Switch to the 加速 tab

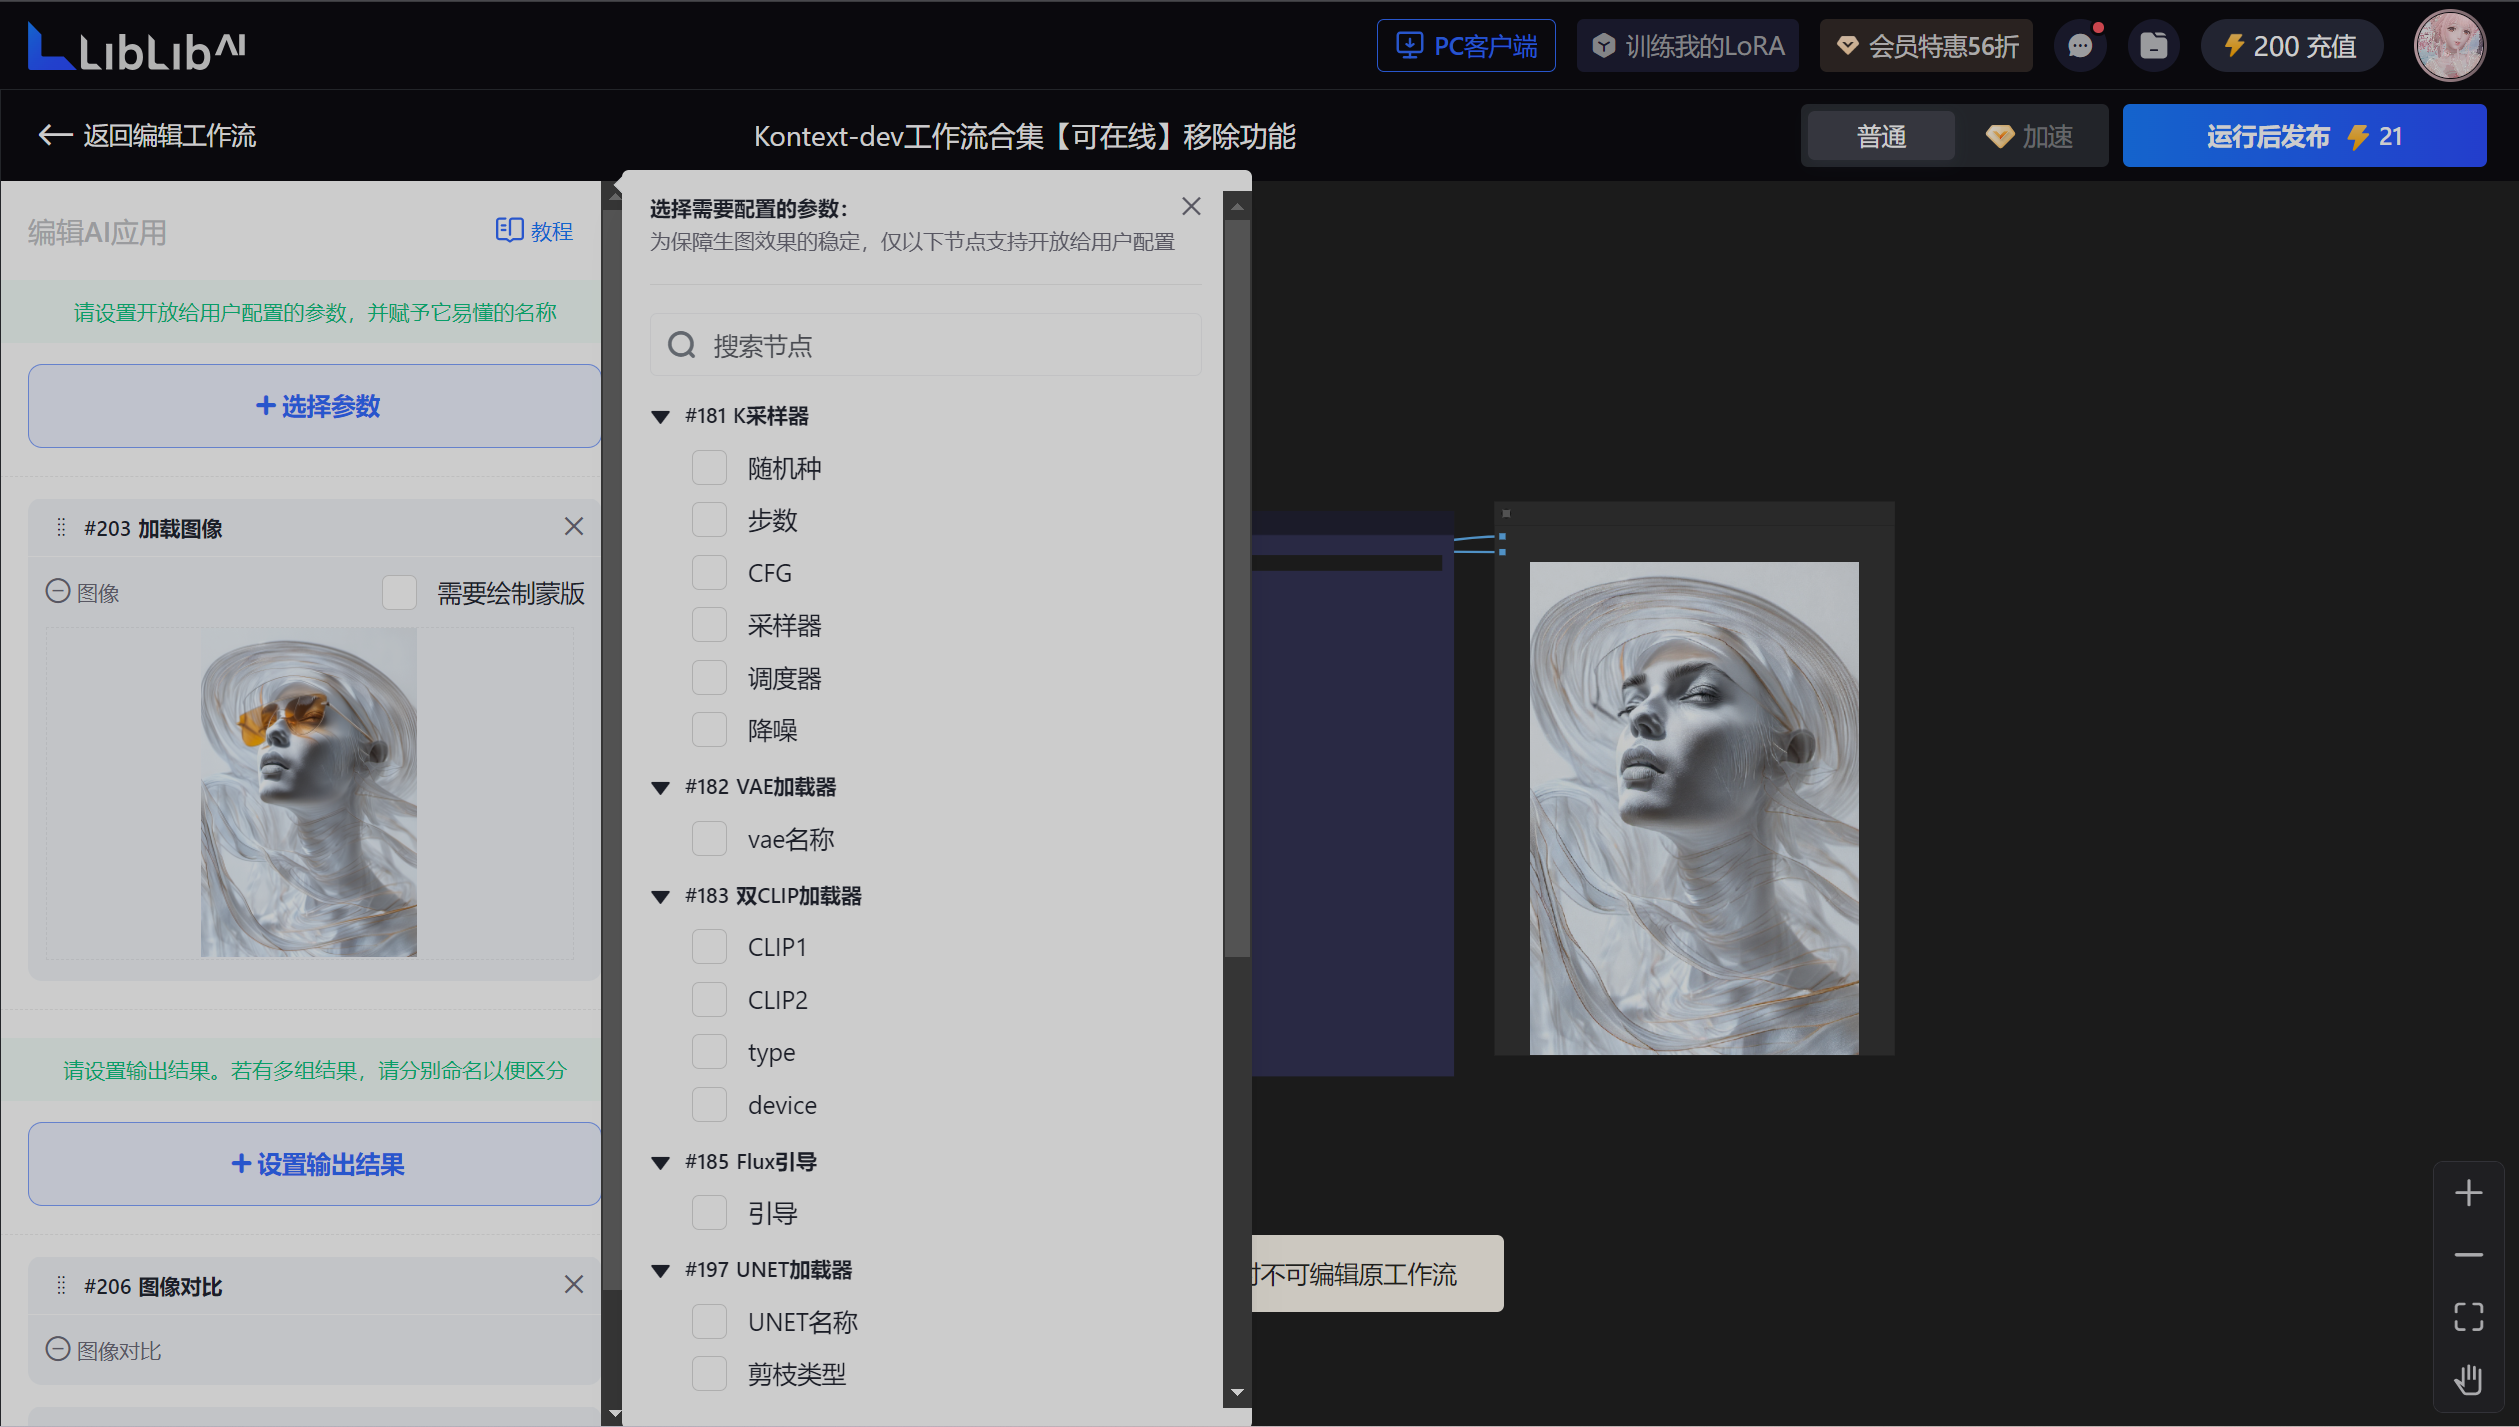click(2032, 135)
